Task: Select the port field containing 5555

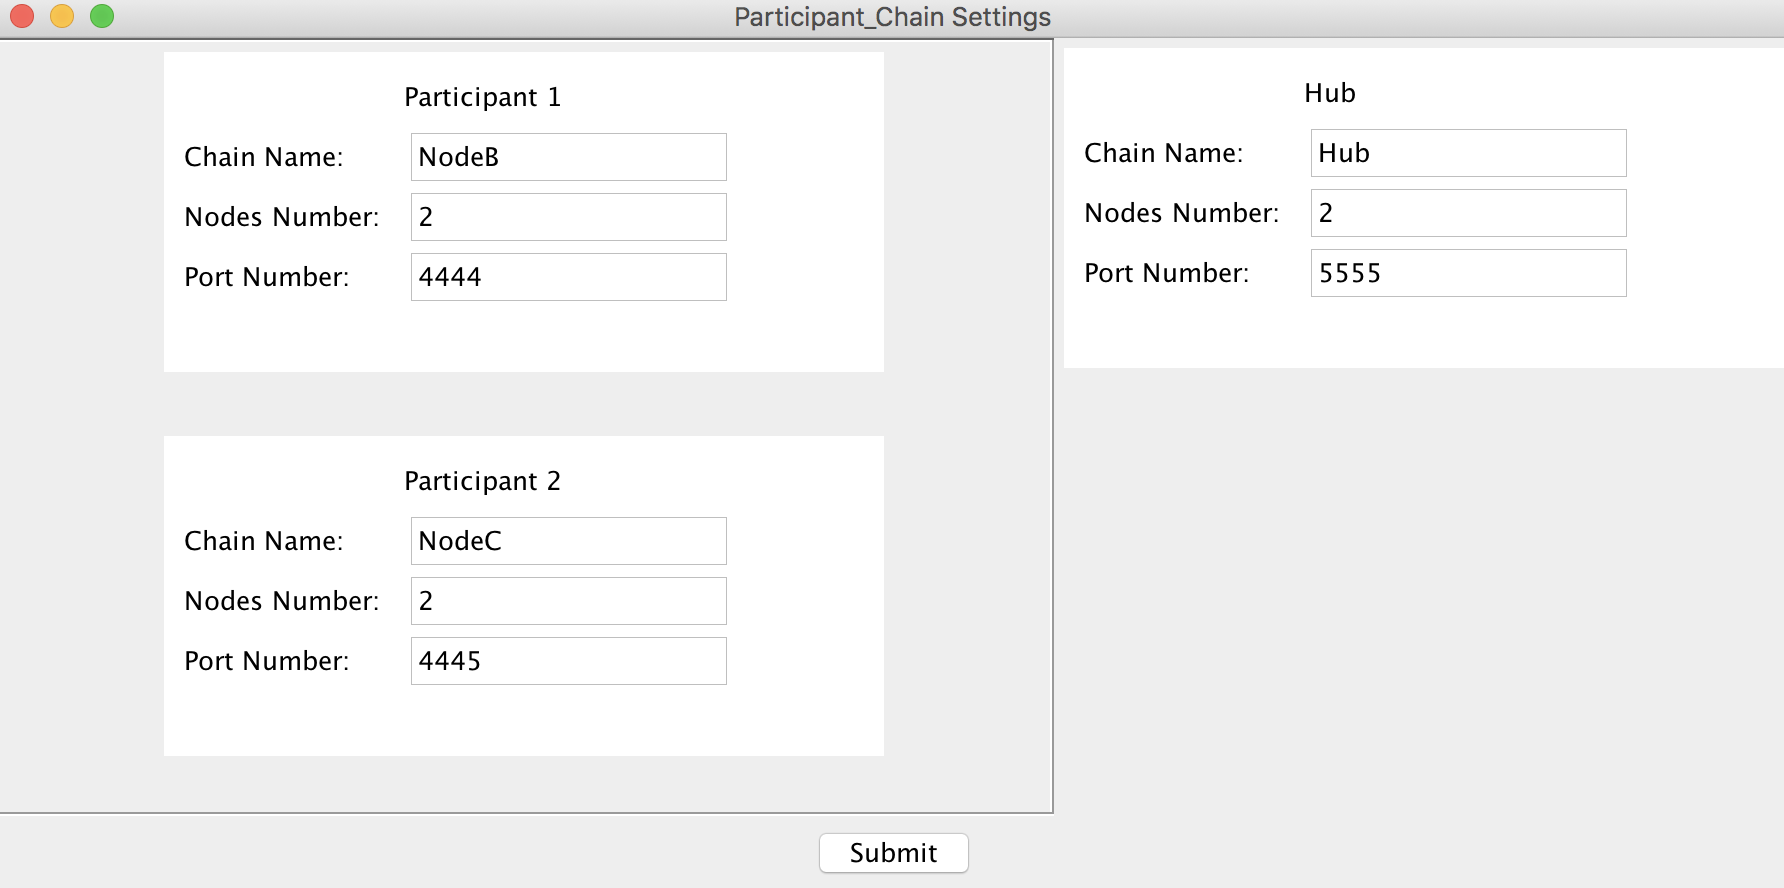Action: [x=1468, y=273]
